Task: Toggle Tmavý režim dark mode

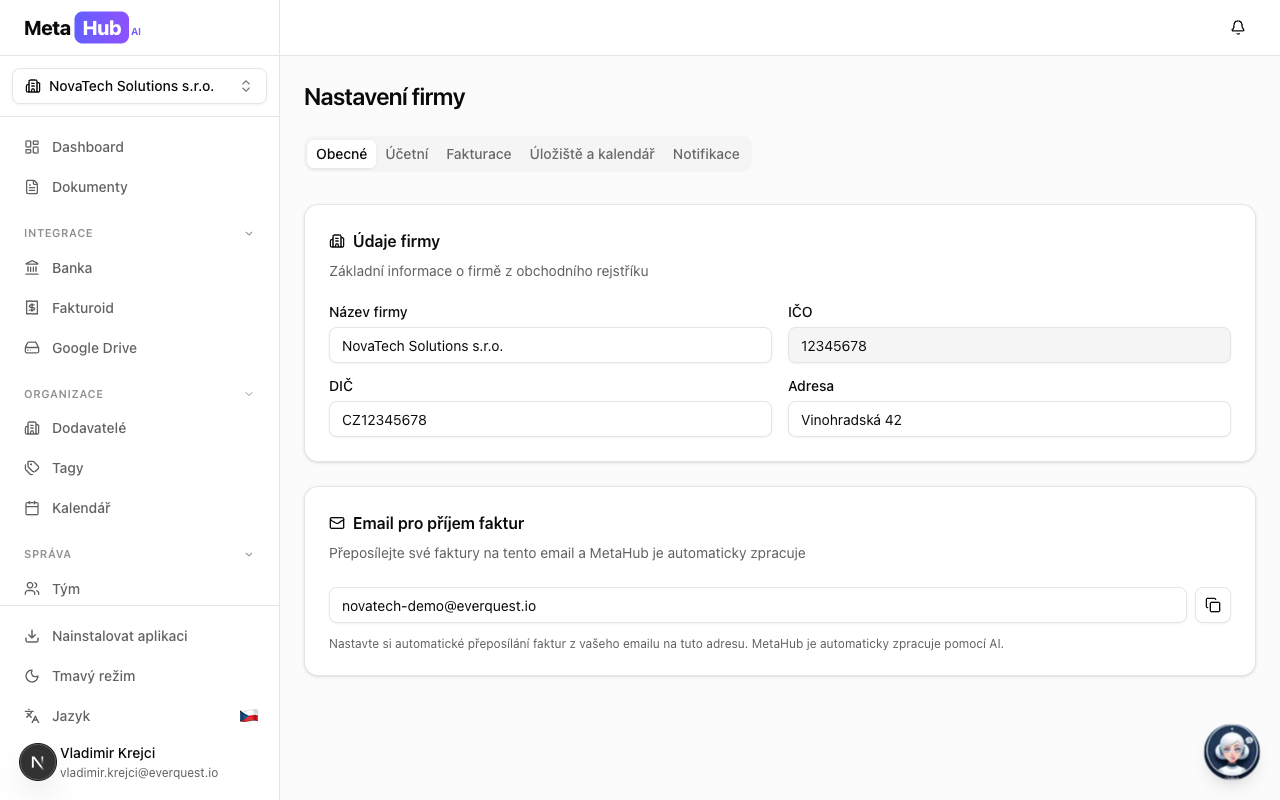Action: click(93, 676)
